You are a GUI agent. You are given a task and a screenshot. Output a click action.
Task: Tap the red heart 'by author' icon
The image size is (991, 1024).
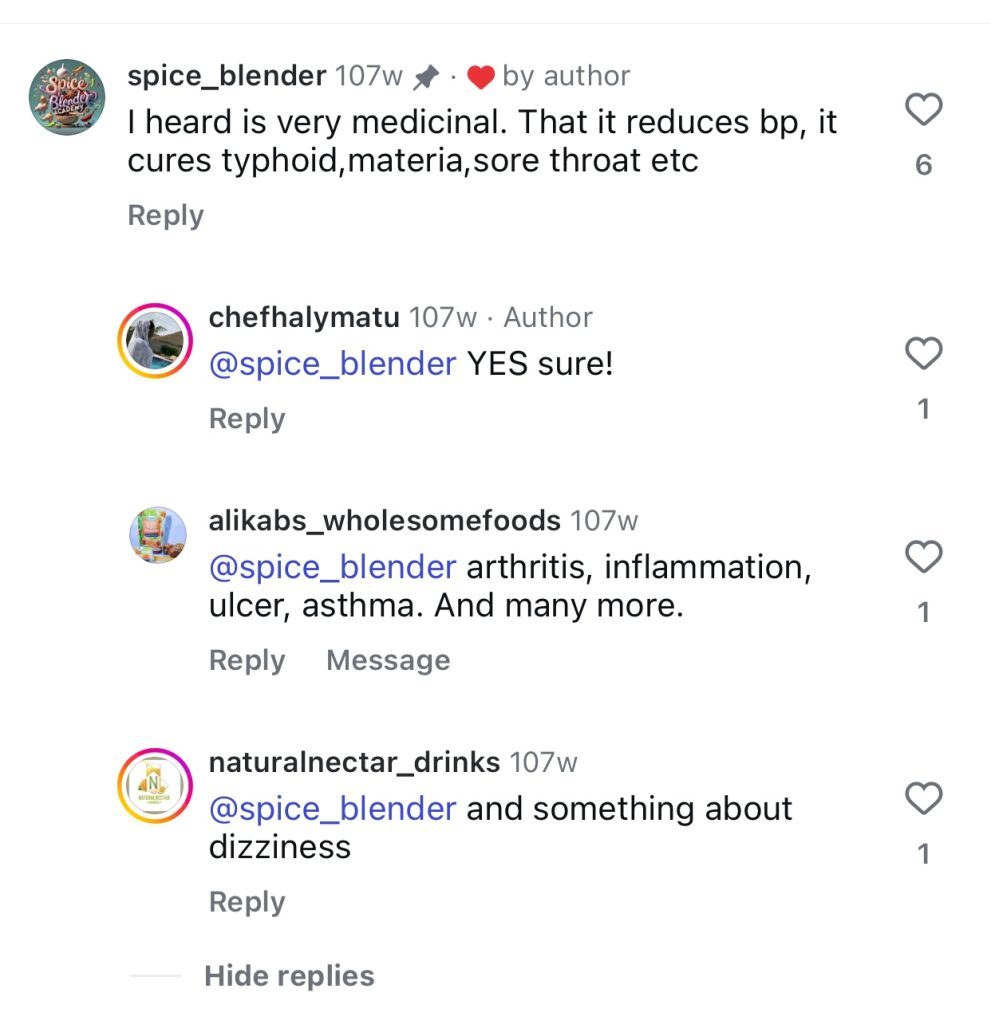[481, 77]
